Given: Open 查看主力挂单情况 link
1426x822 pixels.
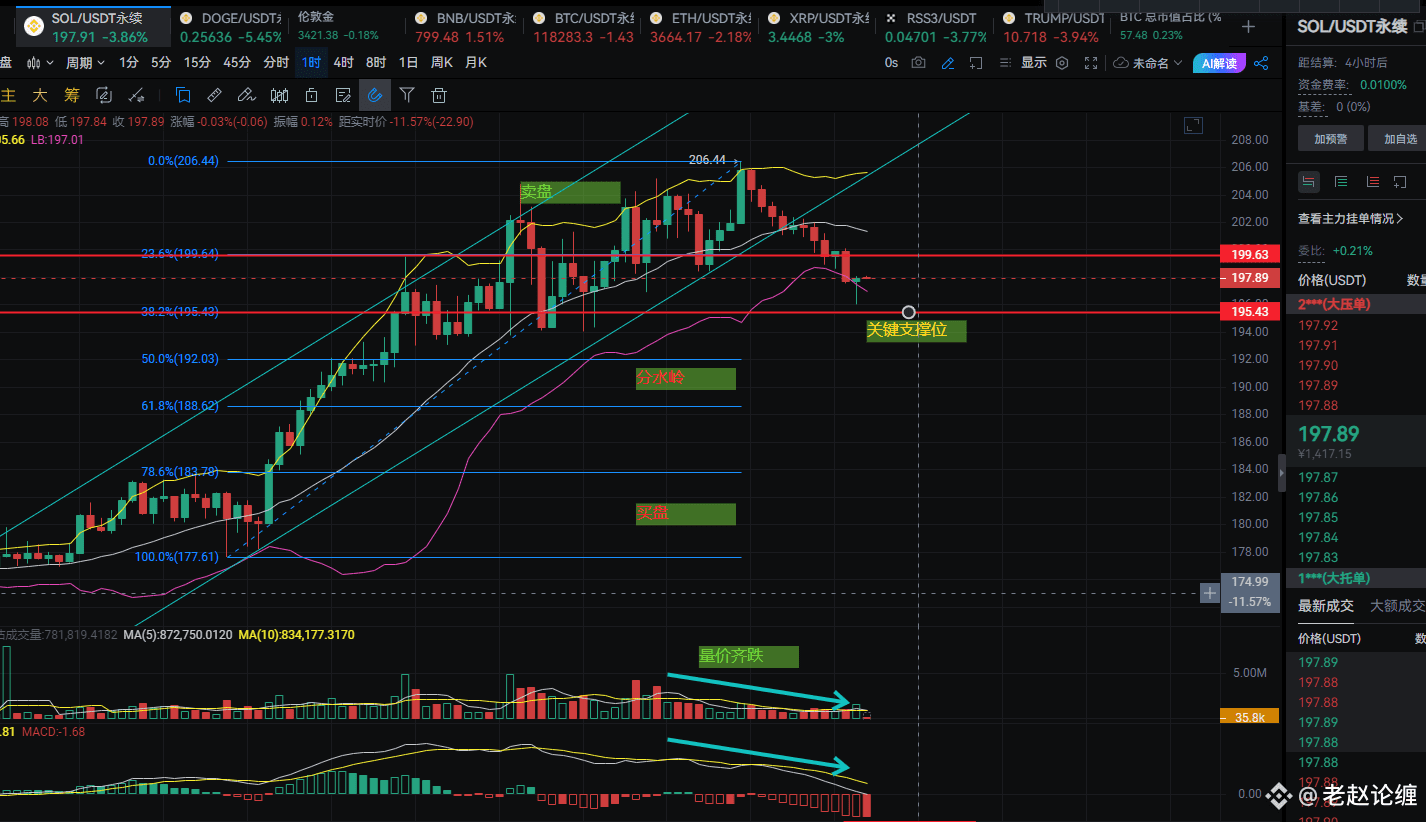Looking at the screenshot, I should point(1350,218).
